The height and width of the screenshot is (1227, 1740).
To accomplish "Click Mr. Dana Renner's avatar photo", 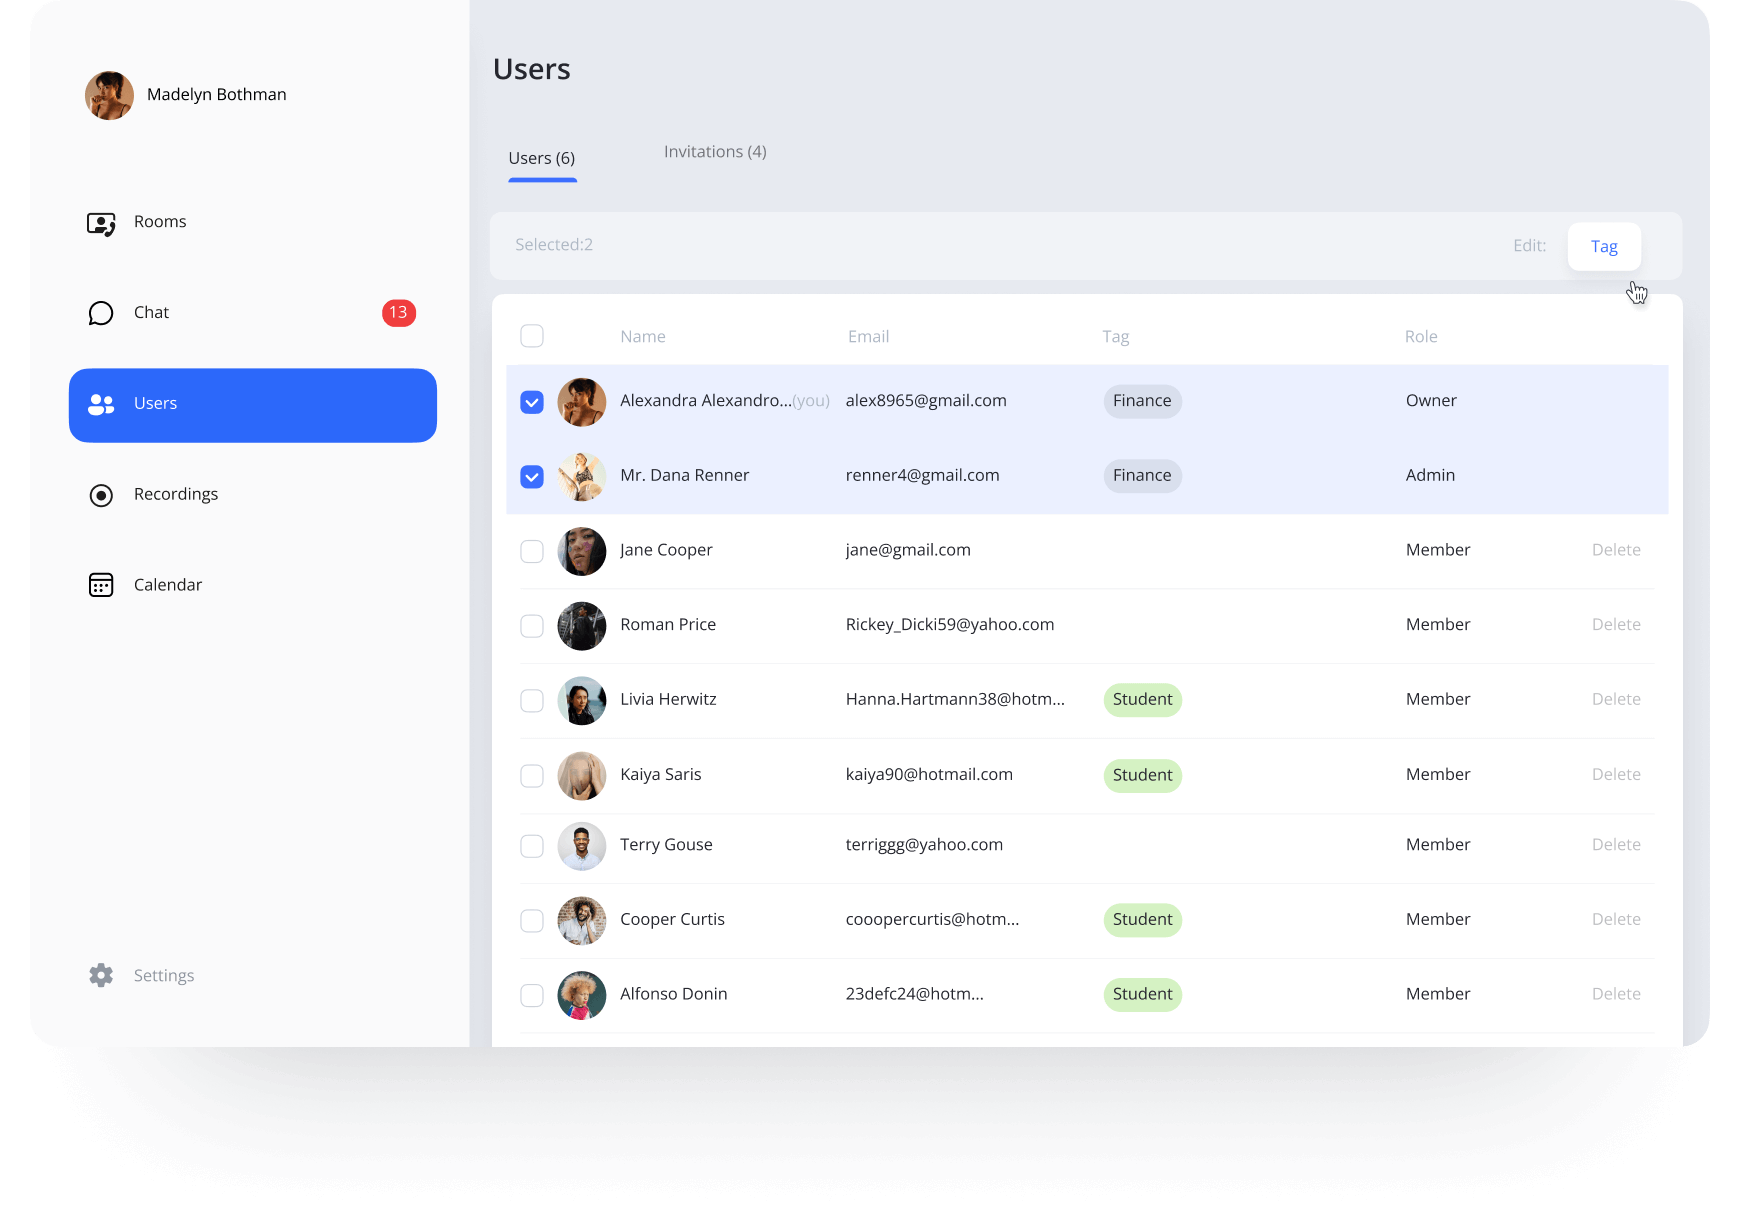I will tap(582, 476).
